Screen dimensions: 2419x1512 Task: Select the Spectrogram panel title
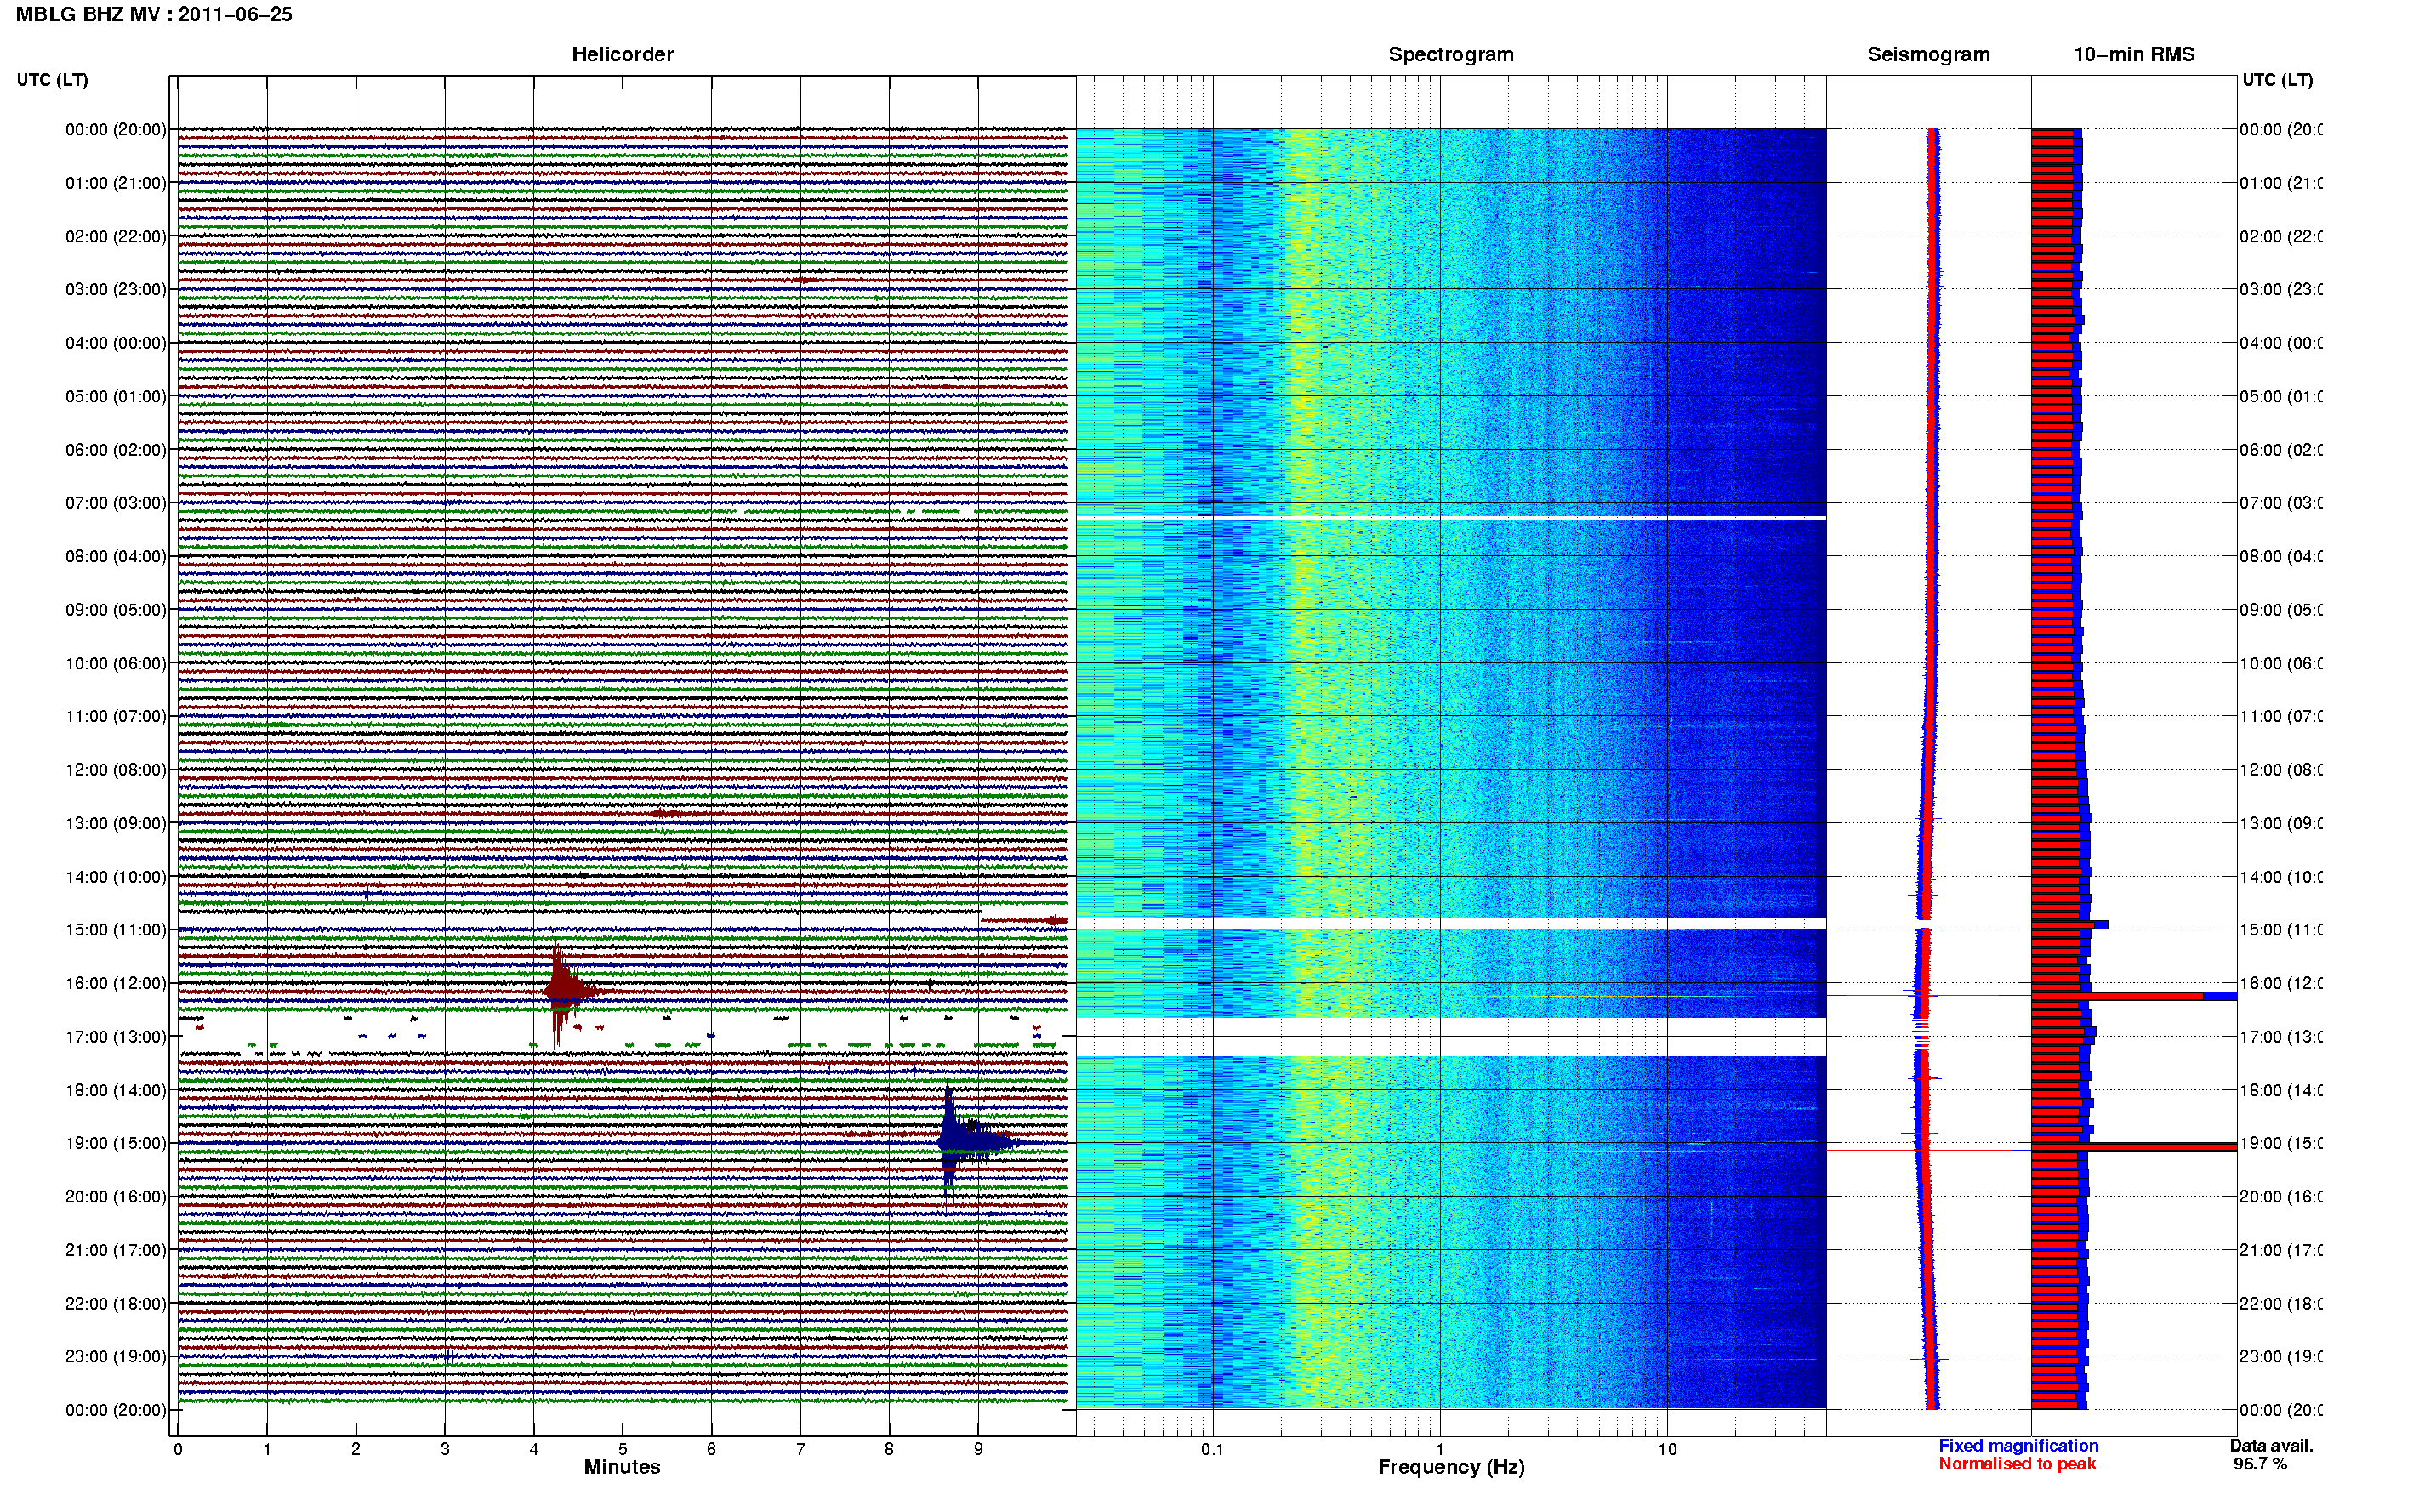(1451, 54)
